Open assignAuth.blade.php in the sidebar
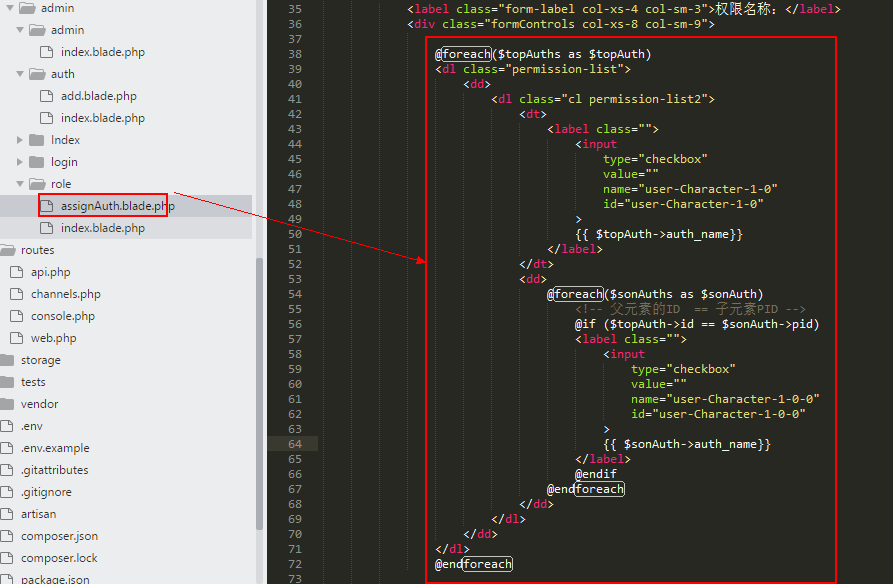The height and width of the screenshot is (584, 893). [117, 206]
